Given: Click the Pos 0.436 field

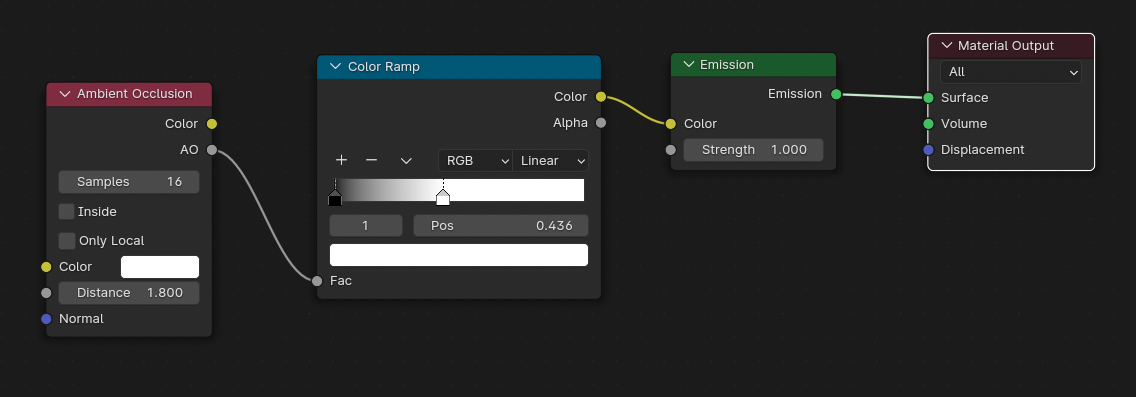Looking at the screenshot, I should point(501,226).
